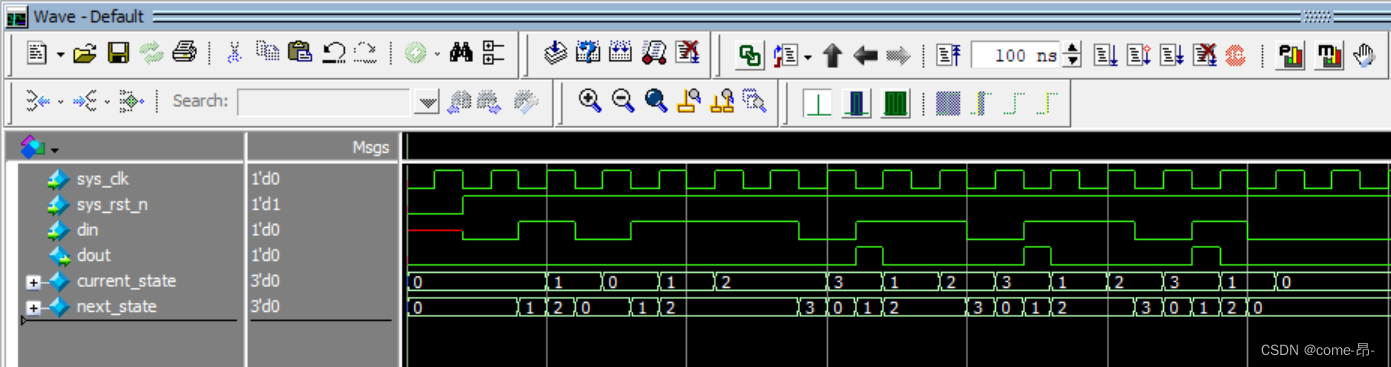The height and width of the screenshot is (367, 1391).
Task: Click the Wave - Default title bar
Action: [695, 16]
